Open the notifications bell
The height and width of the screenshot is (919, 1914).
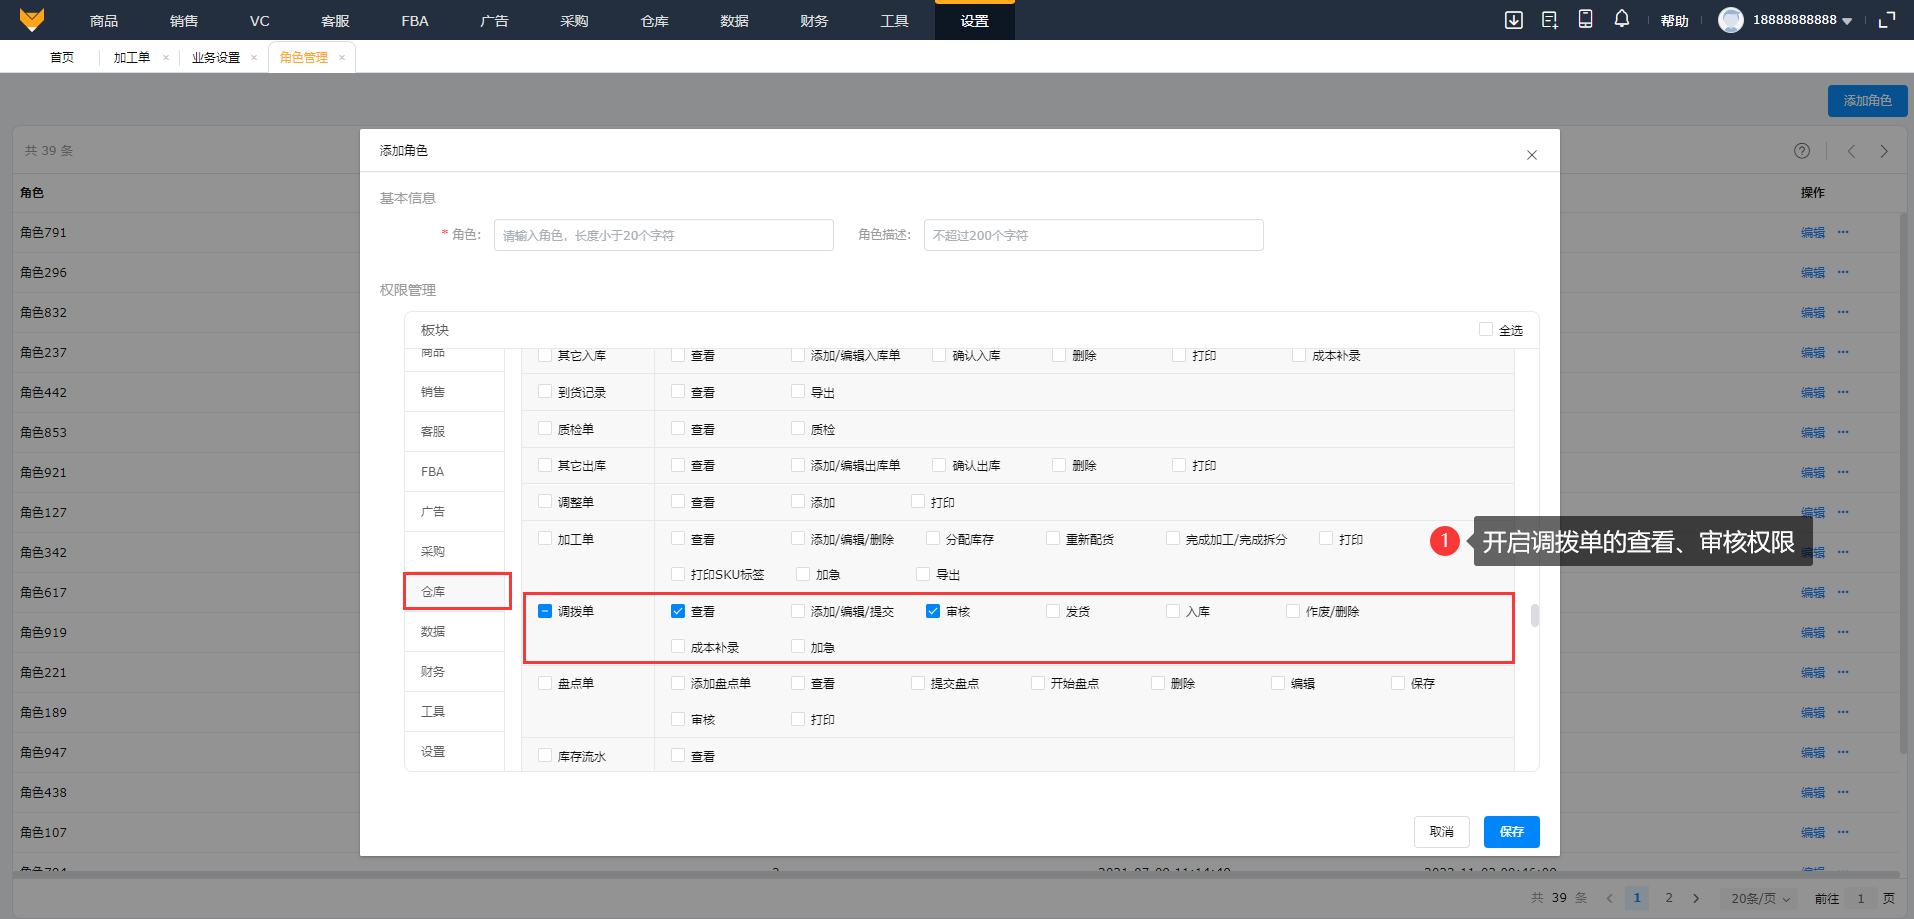(x=1621, y=19)
